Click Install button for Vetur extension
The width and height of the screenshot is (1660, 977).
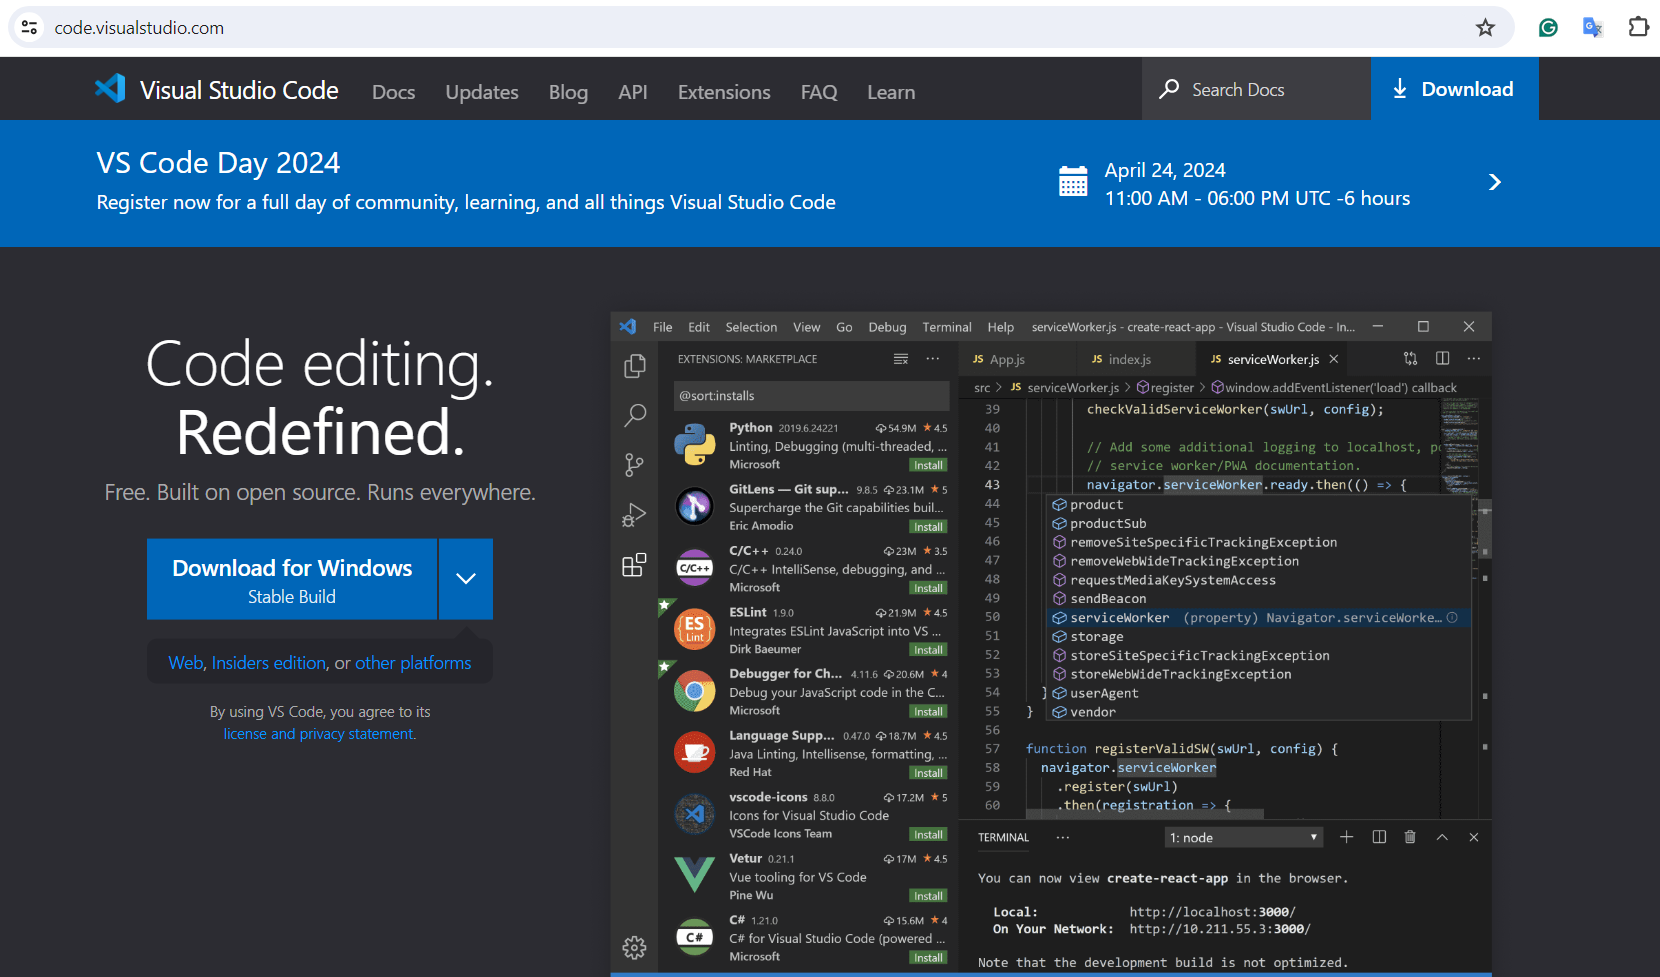click(x=928, y=896)
